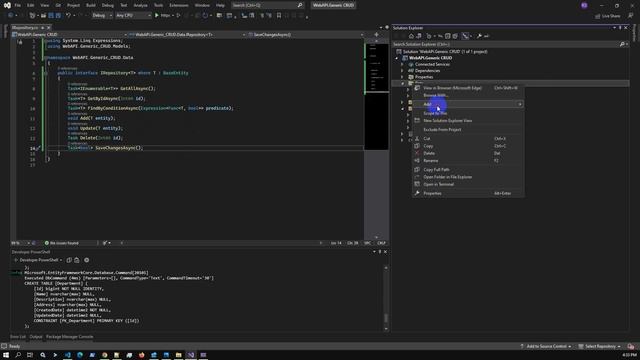
Task: Click the Solution Explorer wrench properties icon
Action: tap(479, 36)
